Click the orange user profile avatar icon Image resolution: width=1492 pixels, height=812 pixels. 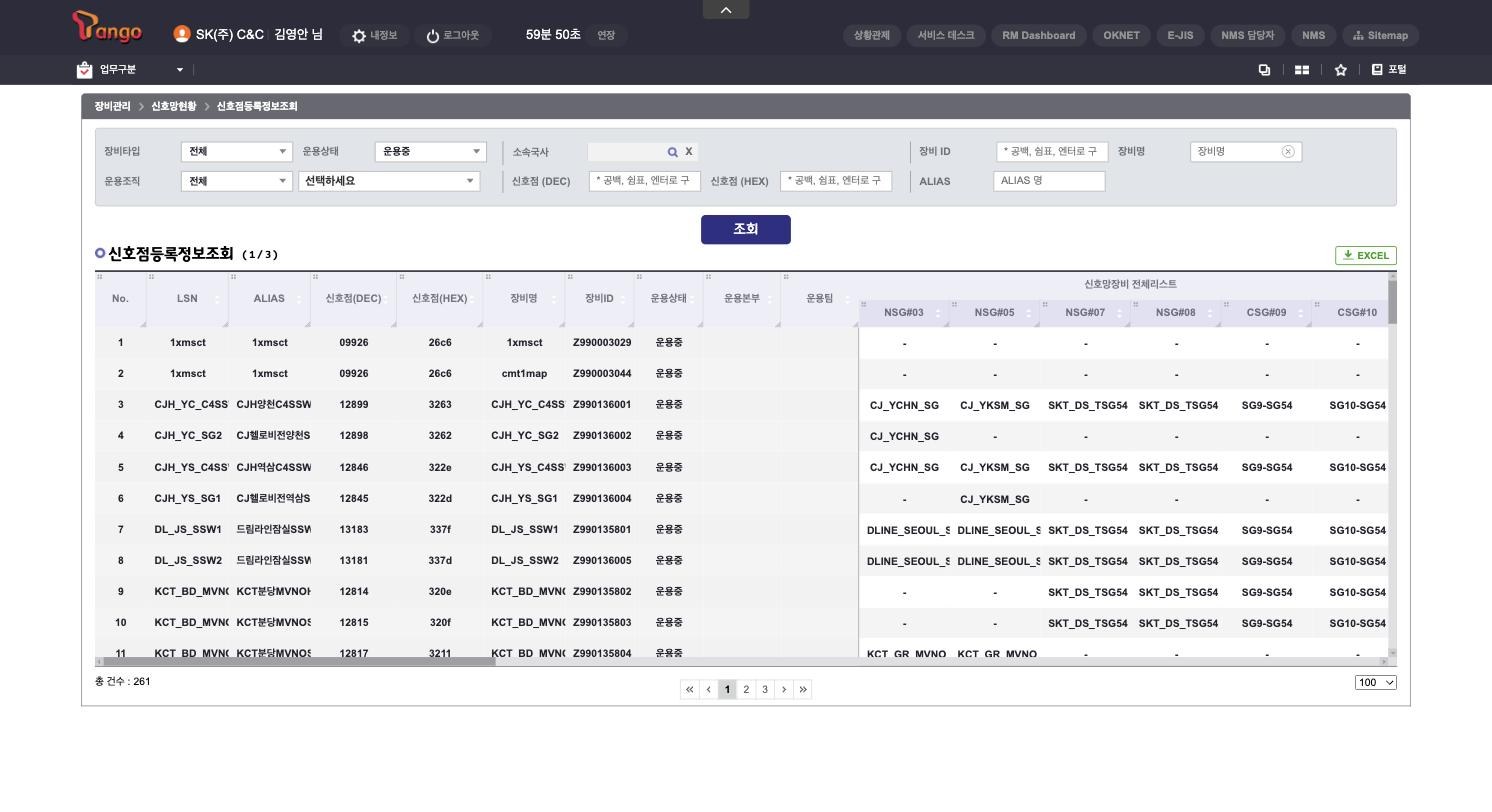[181, 34]
